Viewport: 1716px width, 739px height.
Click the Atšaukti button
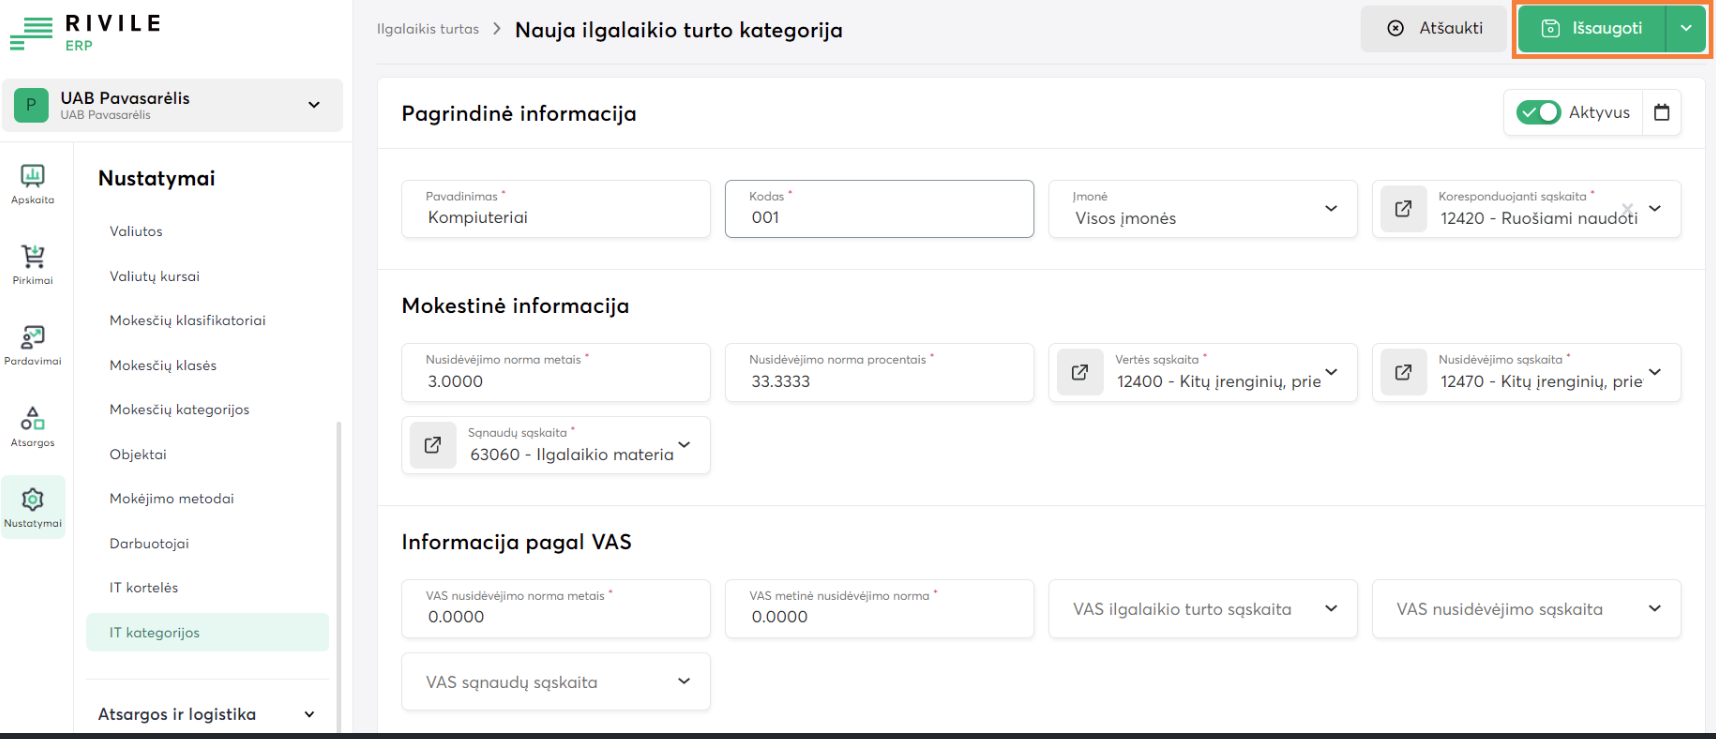(x=1434, y=29)
